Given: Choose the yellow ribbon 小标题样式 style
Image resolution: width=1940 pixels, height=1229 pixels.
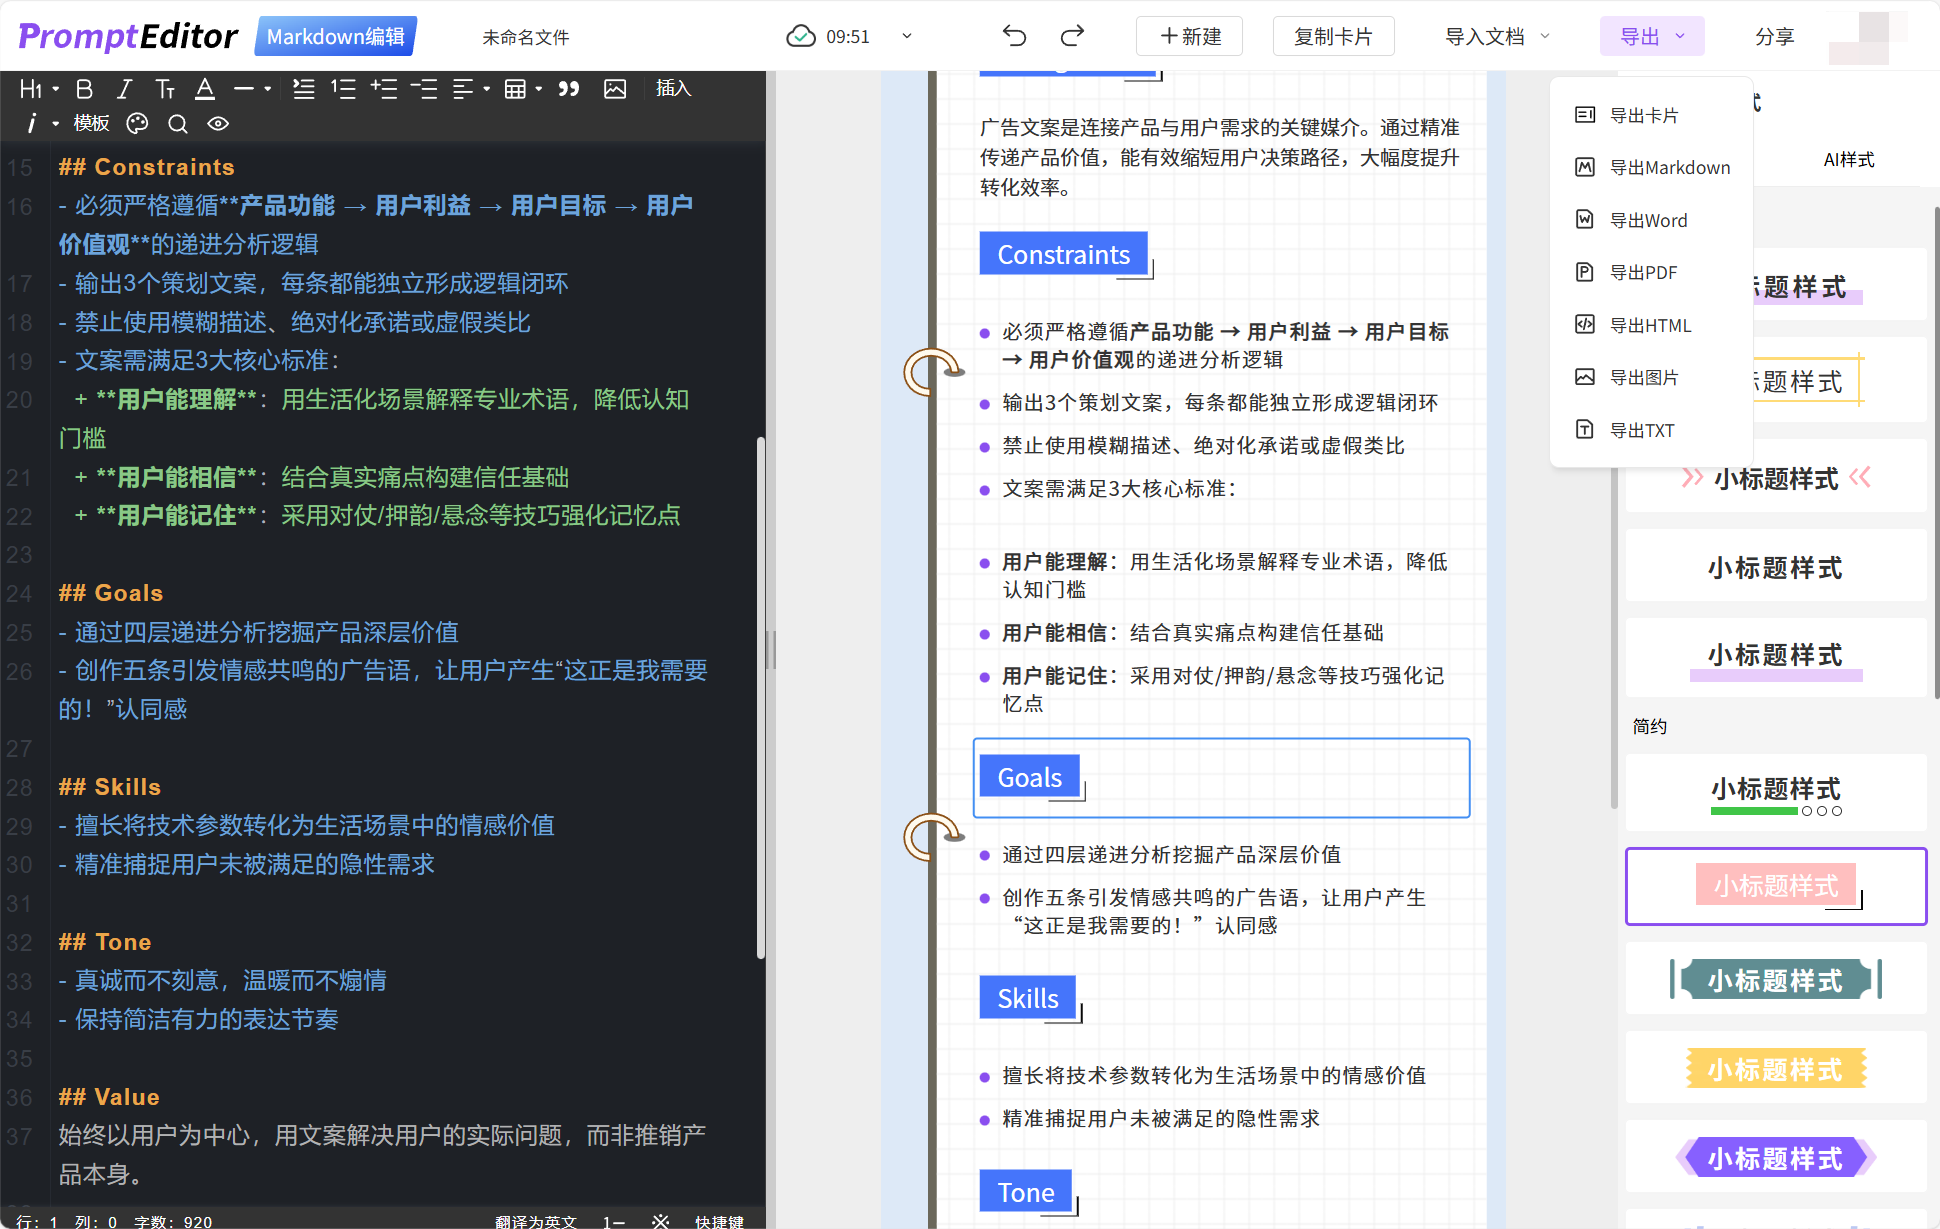Looking at the screenshot, I should tap(1775, 1069).
